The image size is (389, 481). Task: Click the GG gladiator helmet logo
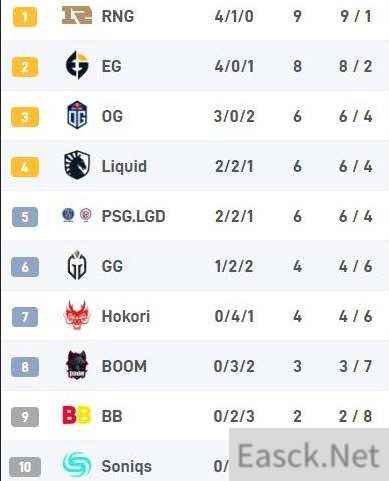[x=77, y=266]
